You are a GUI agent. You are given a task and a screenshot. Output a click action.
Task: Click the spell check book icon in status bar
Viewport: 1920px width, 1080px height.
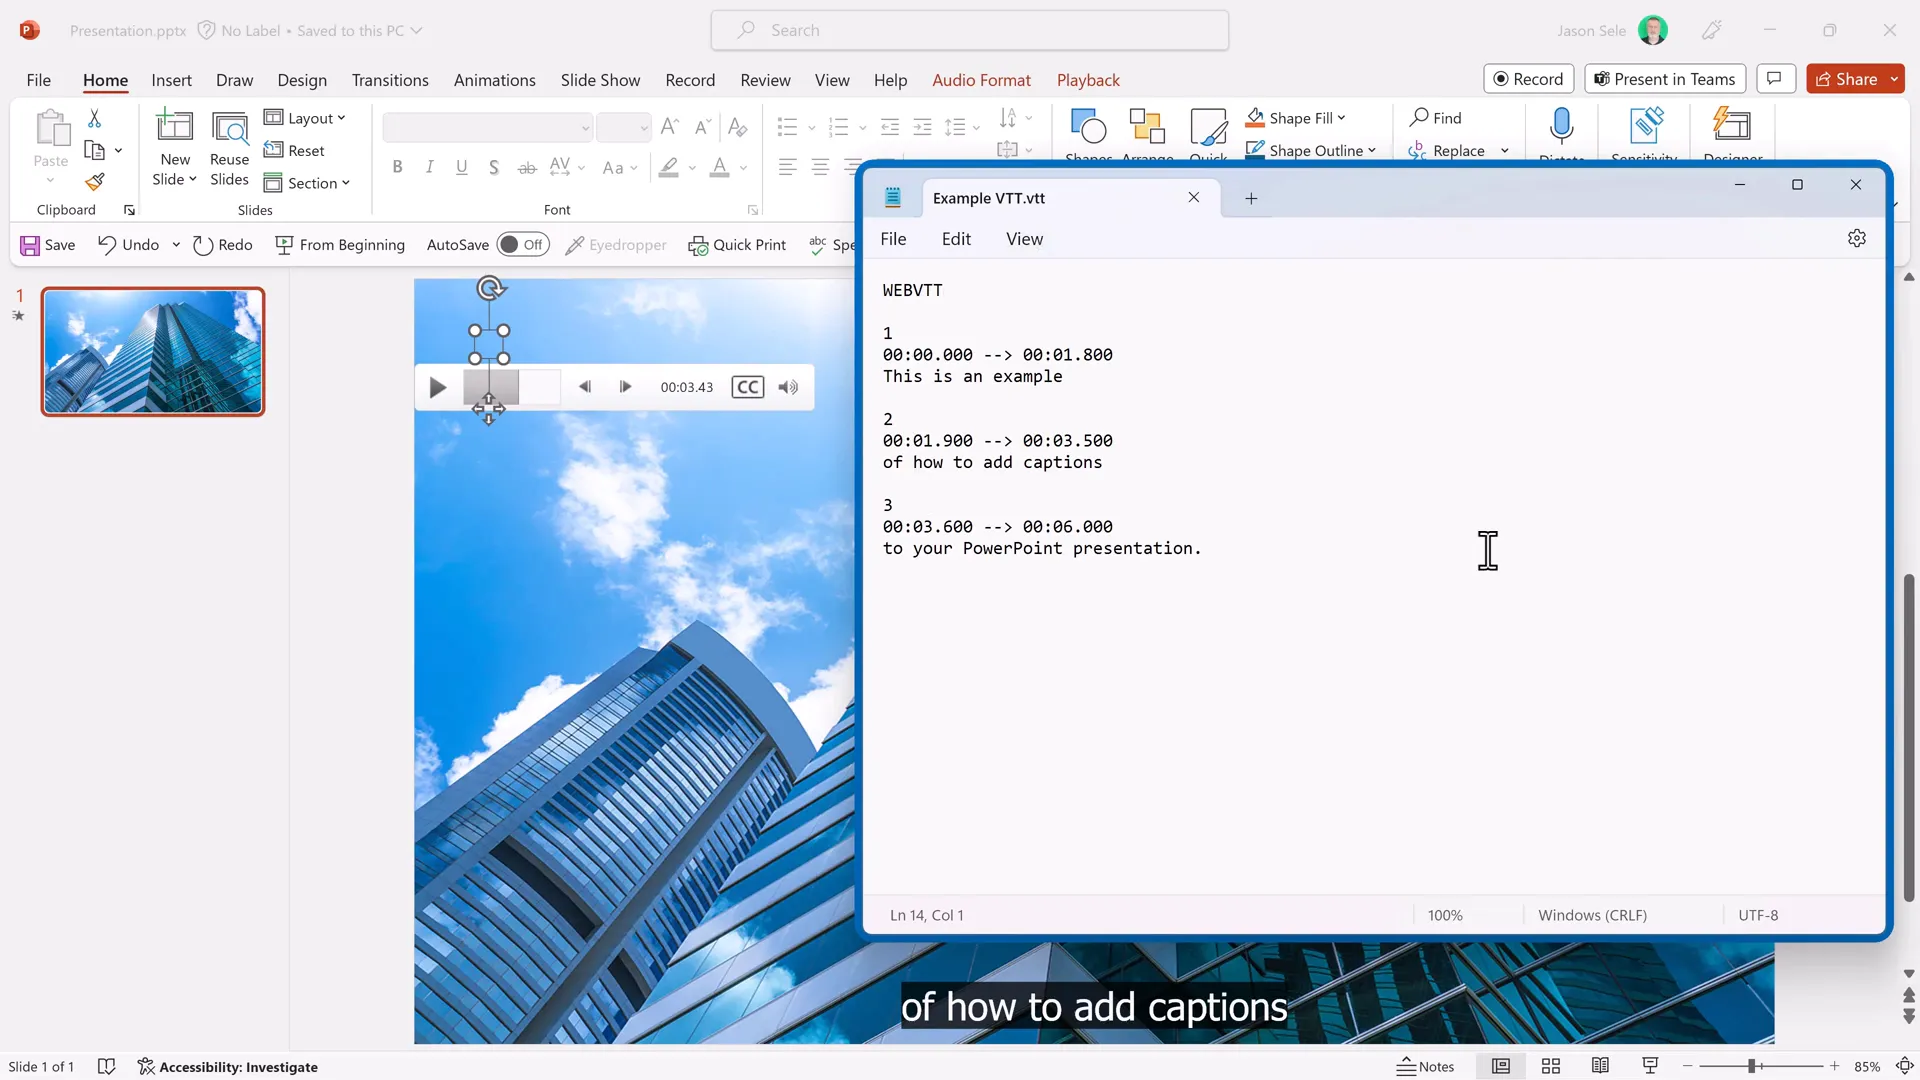tap(106, 1067)
